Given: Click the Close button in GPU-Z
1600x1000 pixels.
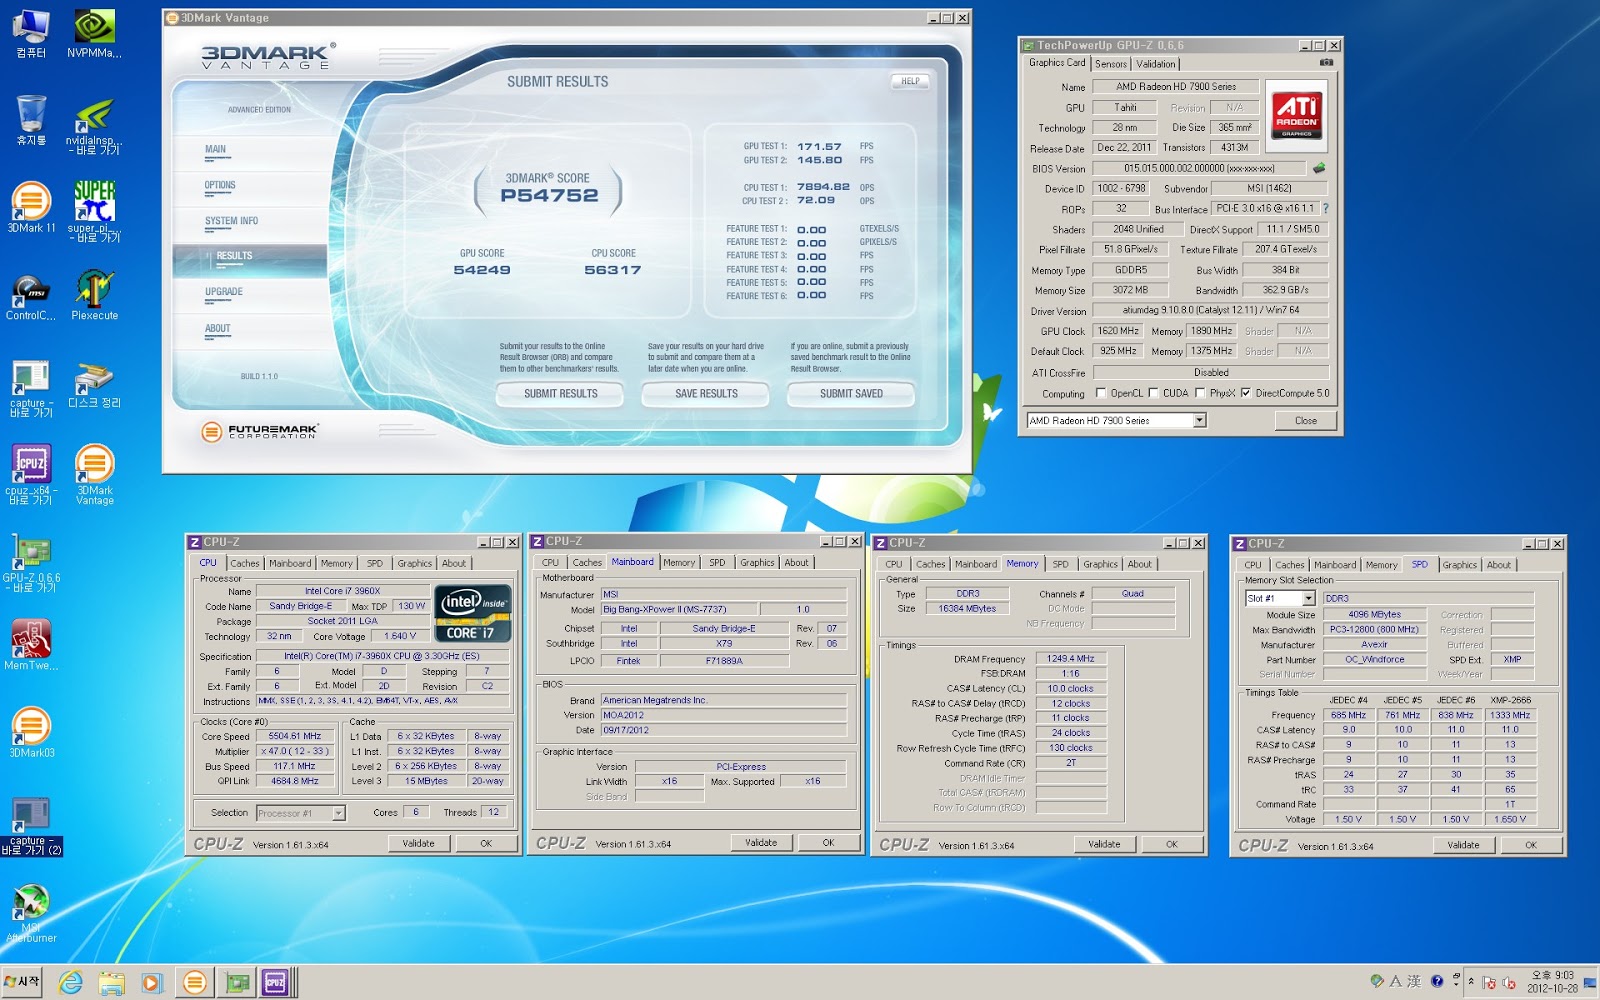Looking at the screenshot, I should (1306, 421).
